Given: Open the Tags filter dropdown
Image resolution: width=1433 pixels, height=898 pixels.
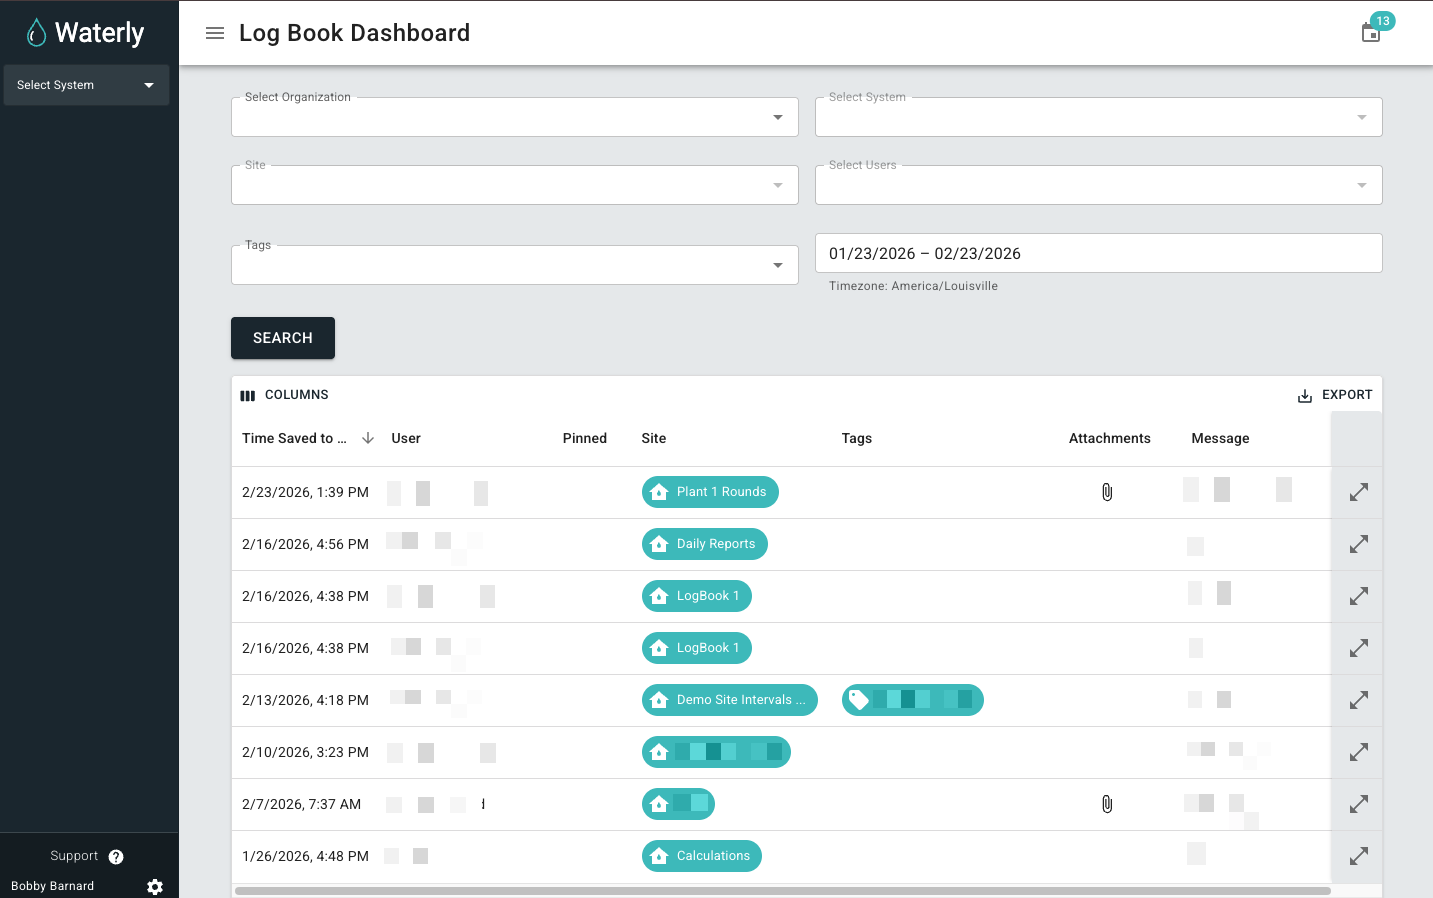Looking at the screenshot, I should pos(514,265).
